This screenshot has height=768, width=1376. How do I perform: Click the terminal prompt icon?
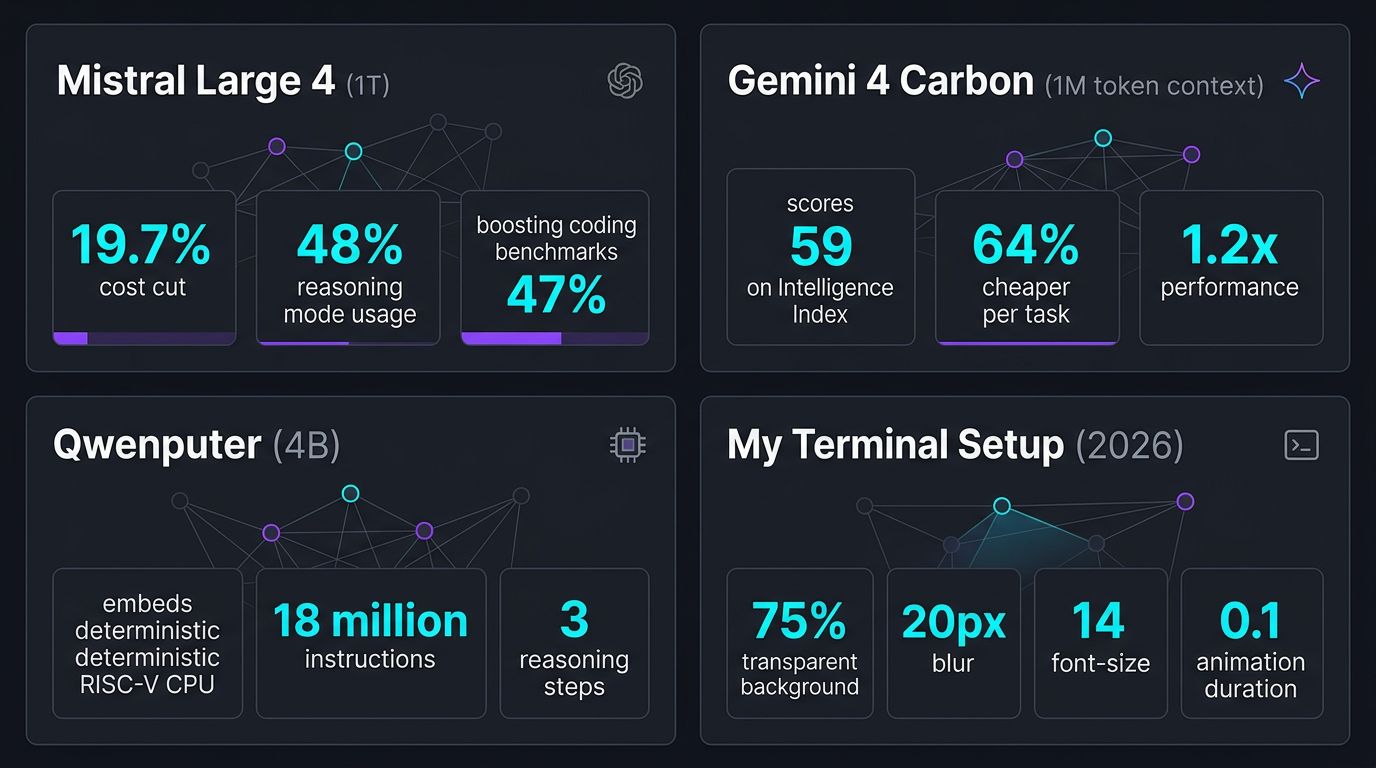(1301, 445)
